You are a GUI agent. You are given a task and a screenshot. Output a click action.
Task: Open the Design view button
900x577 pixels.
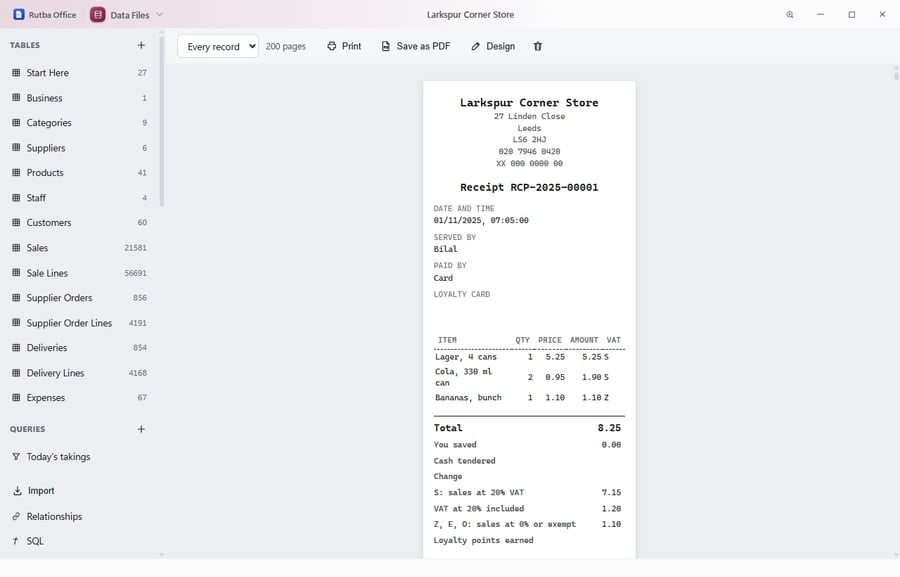point(493,46)
